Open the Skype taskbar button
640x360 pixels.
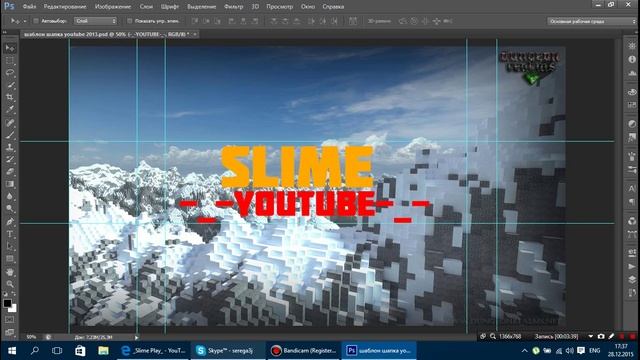tap(228, 351)
